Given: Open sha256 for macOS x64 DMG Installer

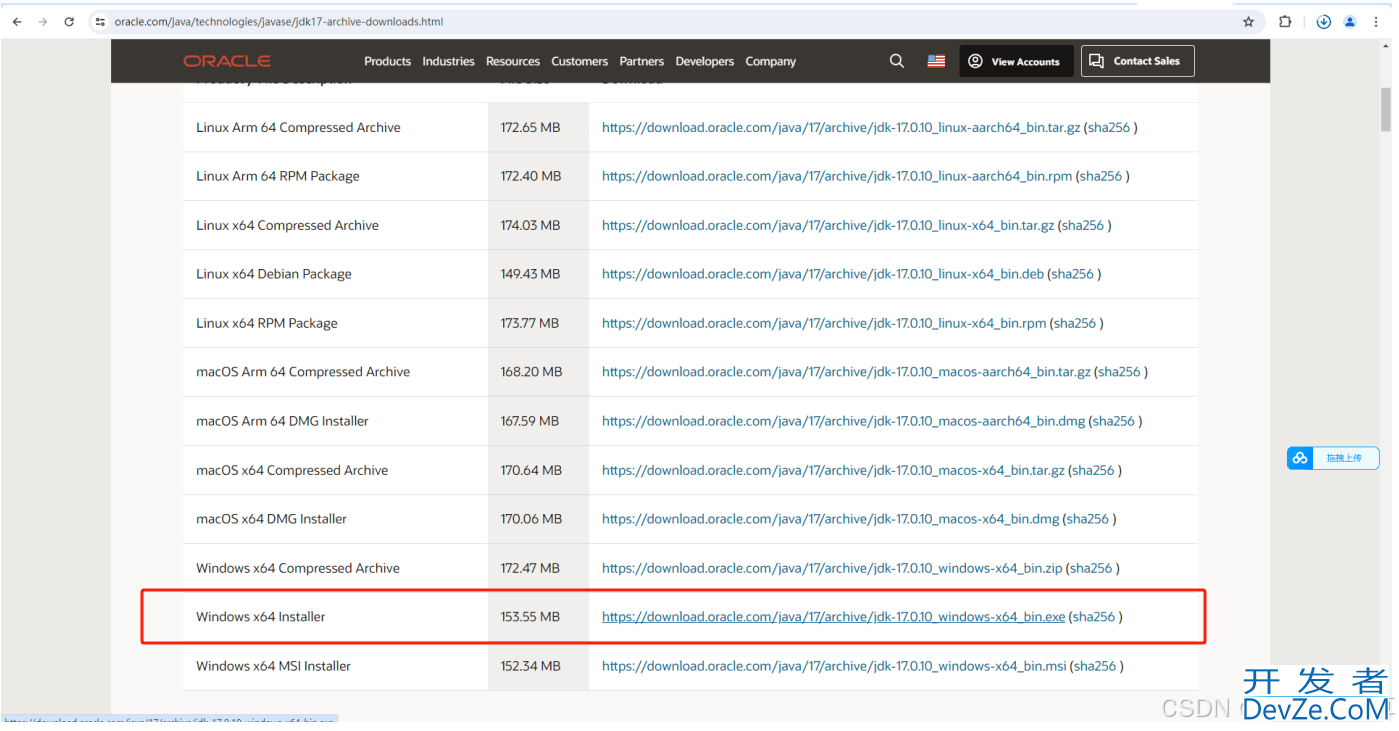Looking at the screenshot, I should (x=1088, y=519).
